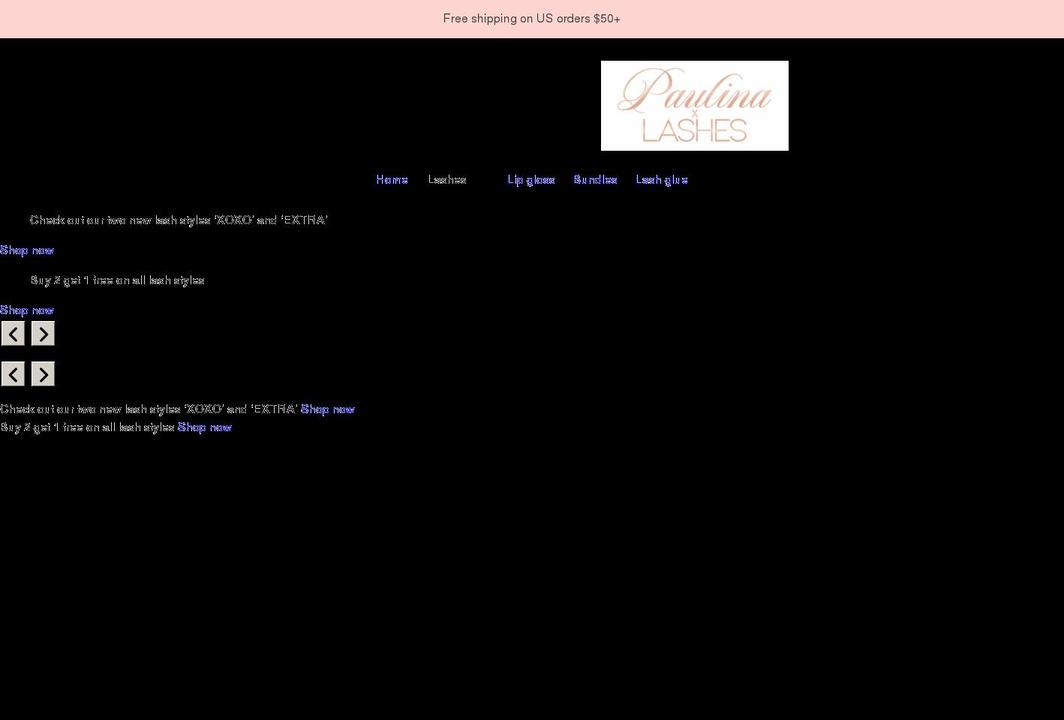Click the left arrow on the first slideshow

click(12, 333)
